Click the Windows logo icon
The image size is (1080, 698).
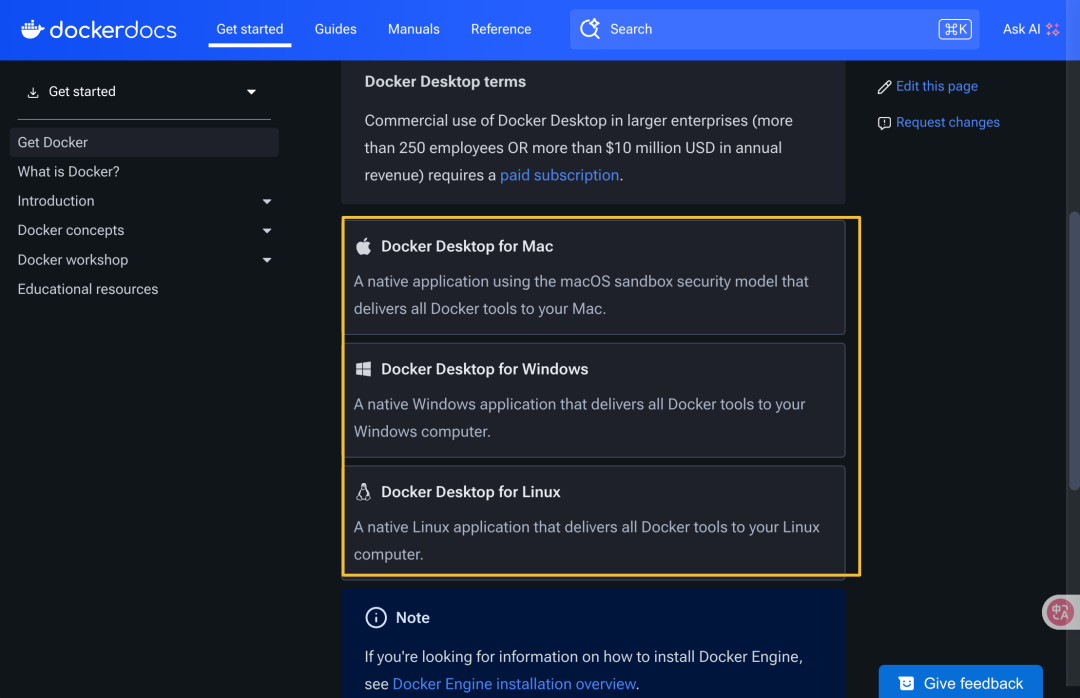point(364,369)
